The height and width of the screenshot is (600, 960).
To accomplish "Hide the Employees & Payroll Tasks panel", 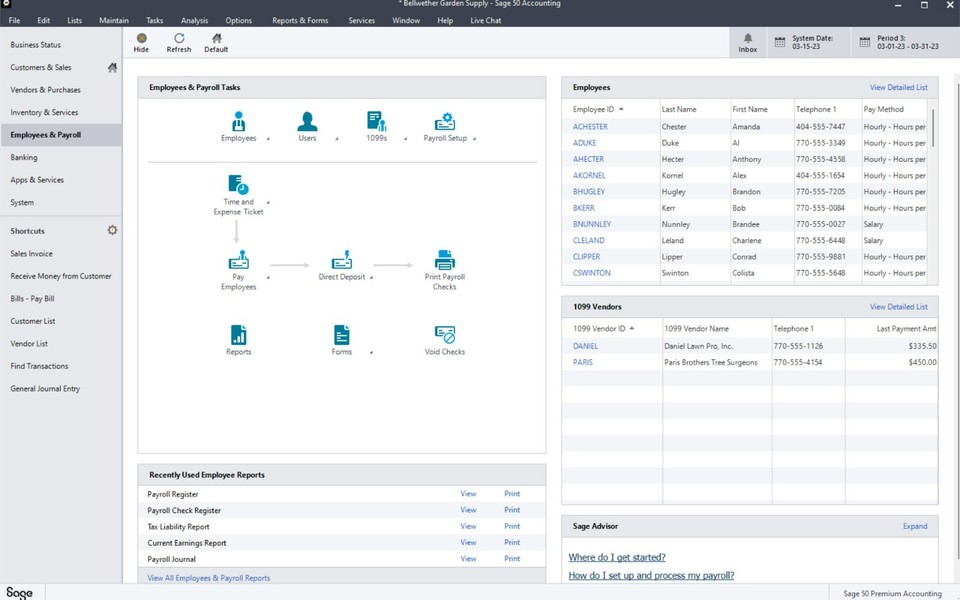I will click(x=141, y=40).
